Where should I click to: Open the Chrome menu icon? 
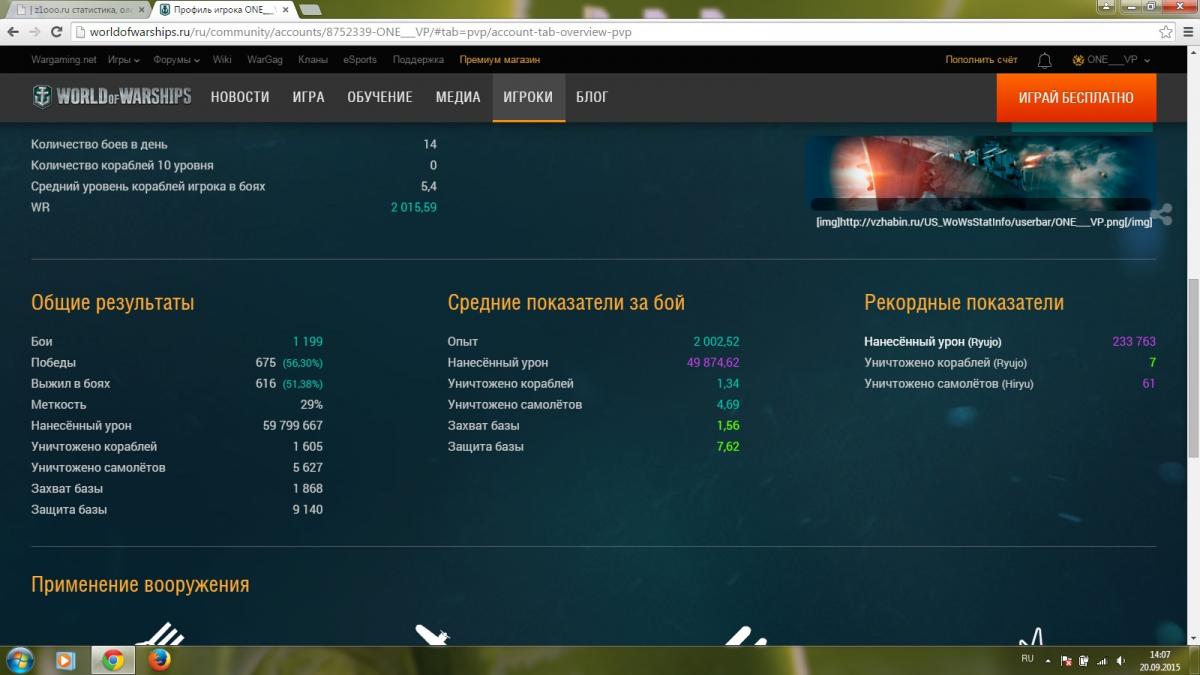click(x=1187, y=32)
